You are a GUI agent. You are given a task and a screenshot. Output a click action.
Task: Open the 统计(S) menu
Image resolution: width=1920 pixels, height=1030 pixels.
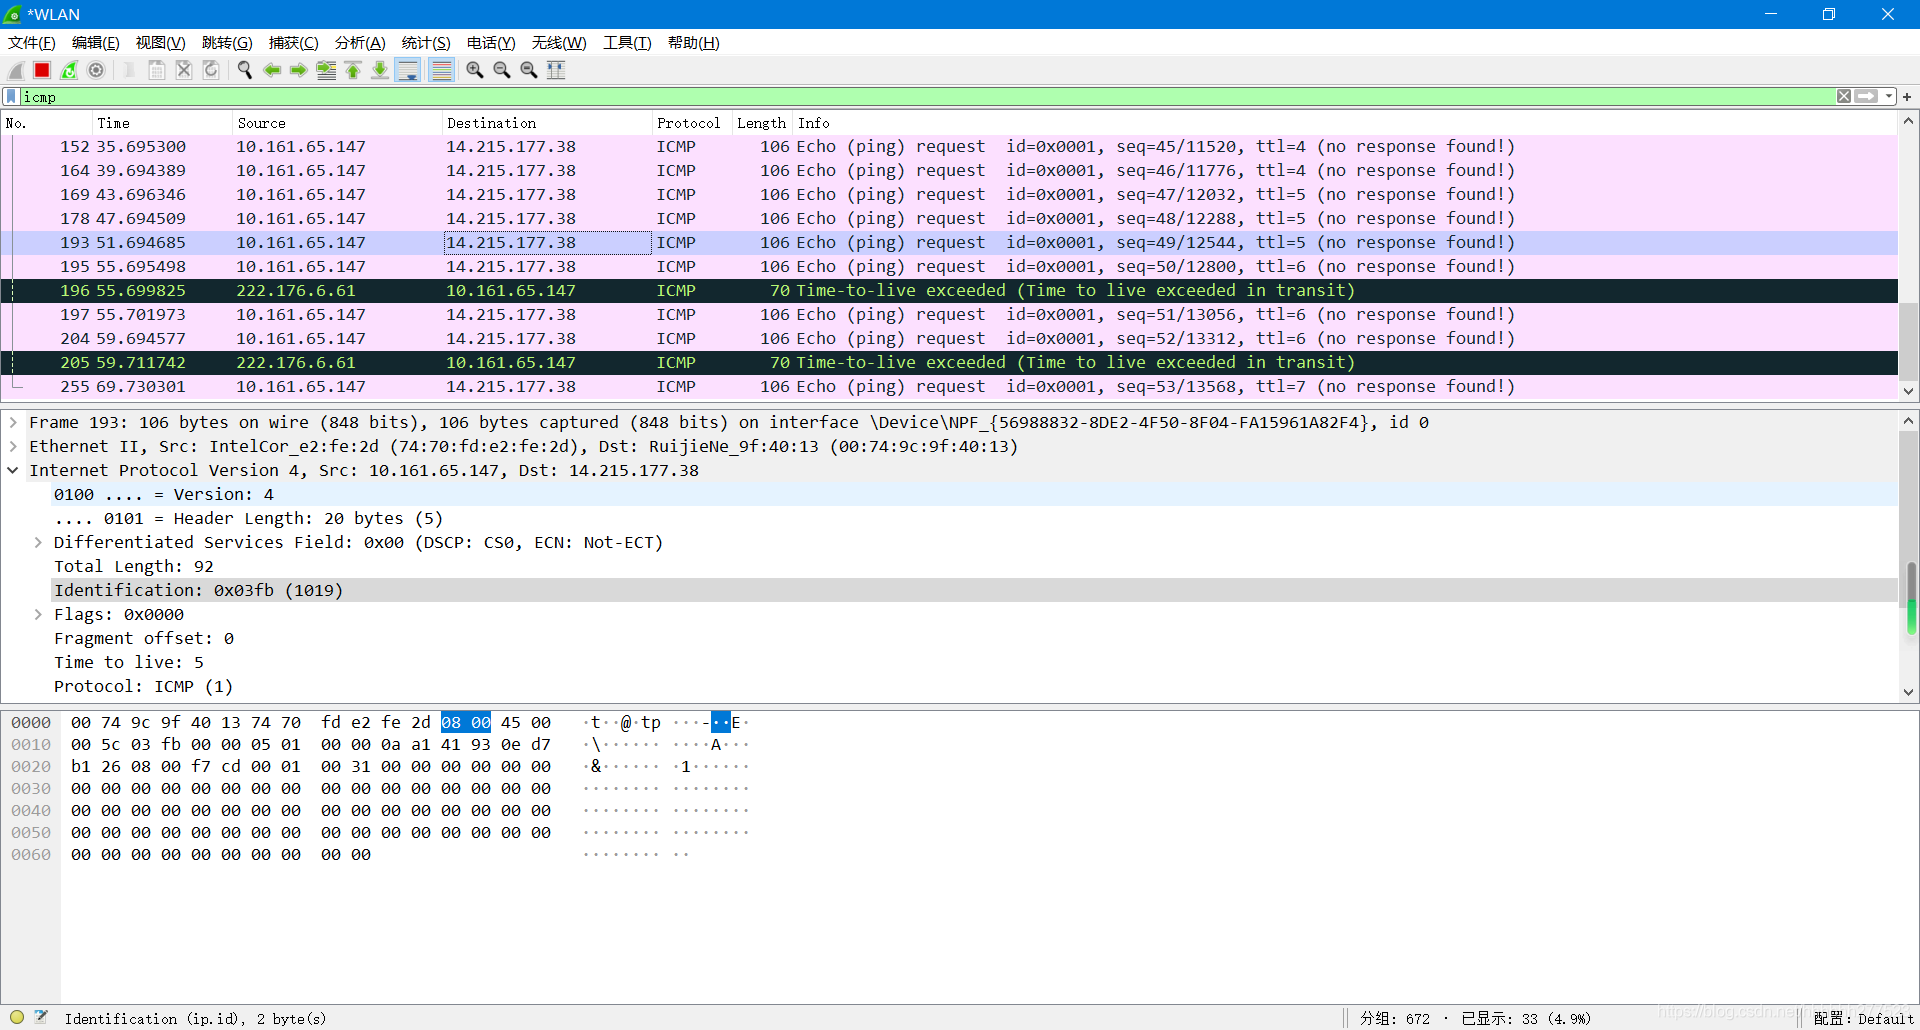(426, 43)
